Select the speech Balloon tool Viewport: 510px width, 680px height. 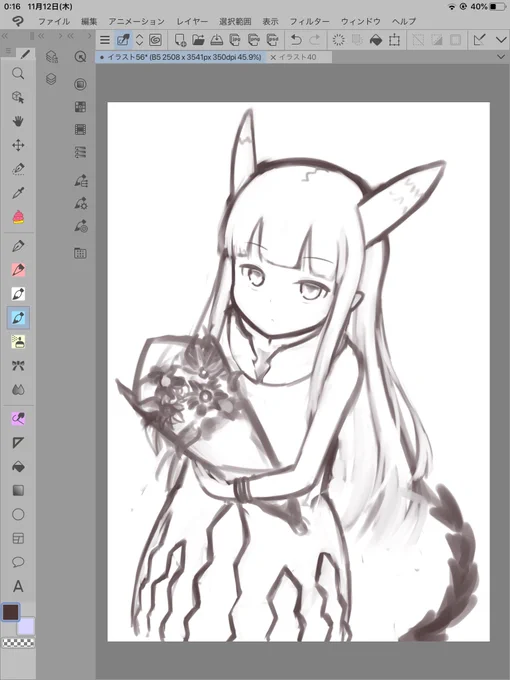tap(18, 562)
